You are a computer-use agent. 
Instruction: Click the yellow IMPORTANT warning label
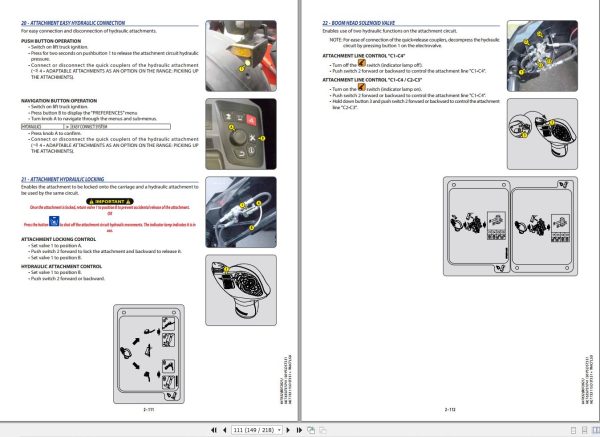coord(110,201)
